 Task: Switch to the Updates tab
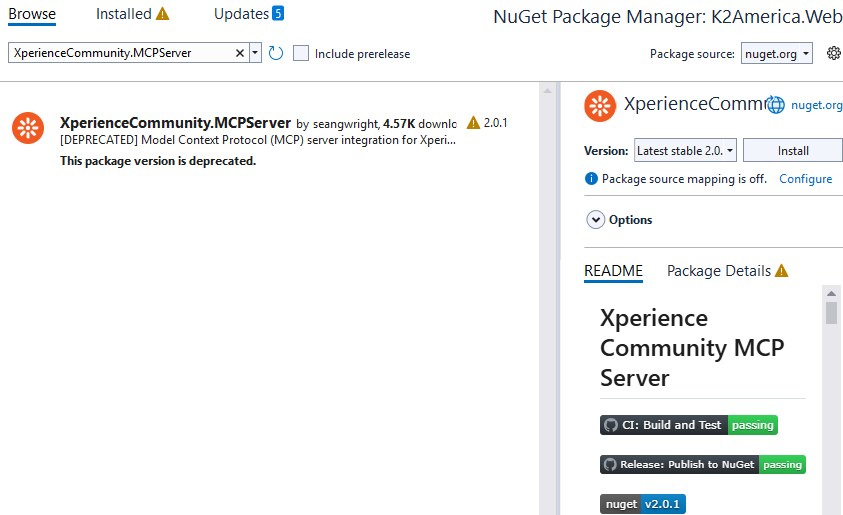pyautogui.click(x=241, y=14)
